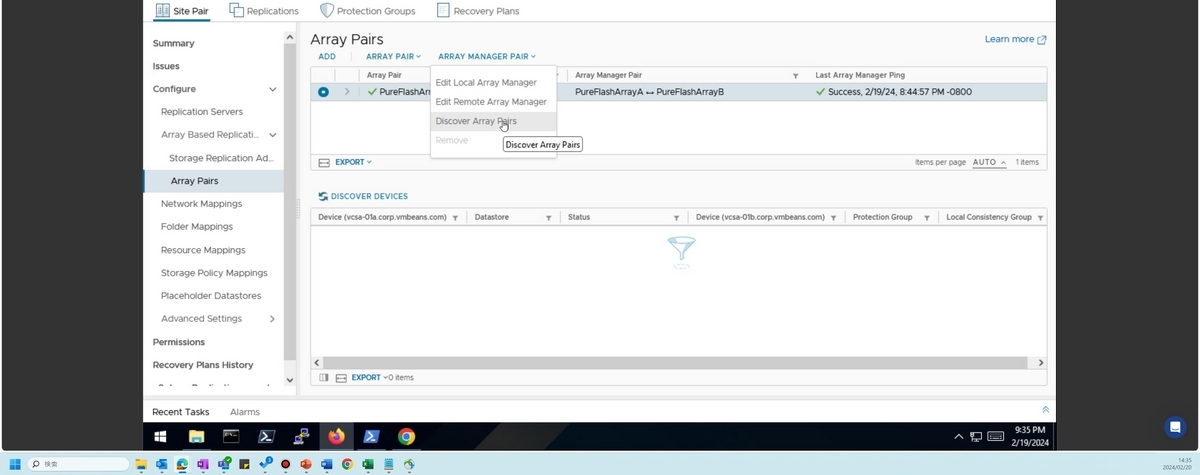Viewport: 1200px width, 475px height.
Task: Switch to the Alarms tab
Action: tap(245, 412)
